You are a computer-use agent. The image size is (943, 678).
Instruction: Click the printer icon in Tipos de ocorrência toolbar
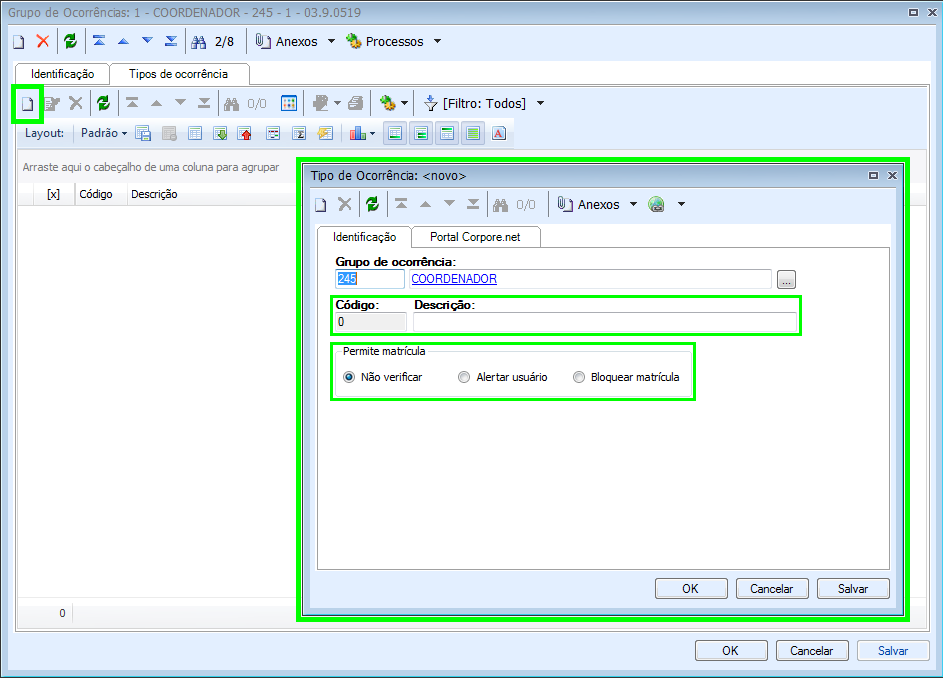[x=355, y=103]
